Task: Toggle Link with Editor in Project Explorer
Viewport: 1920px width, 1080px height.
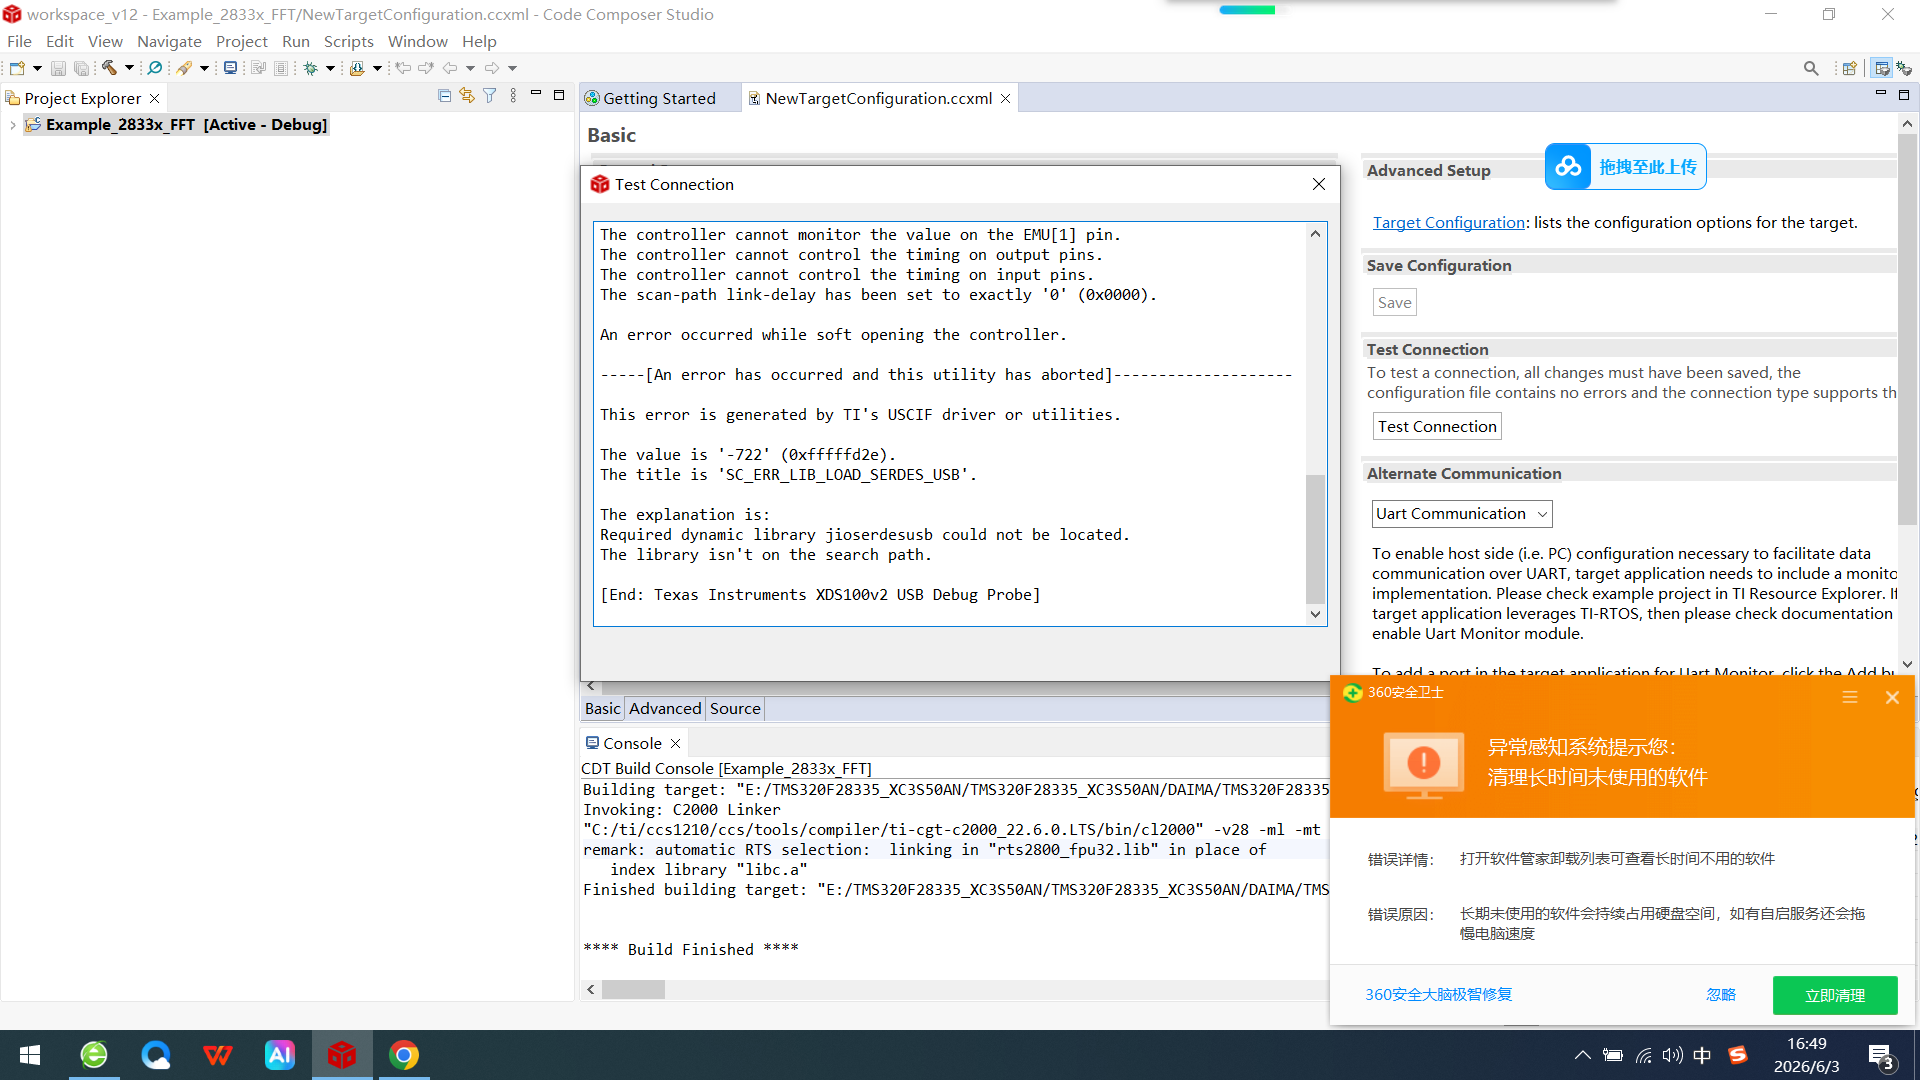Action: [467, 96]
